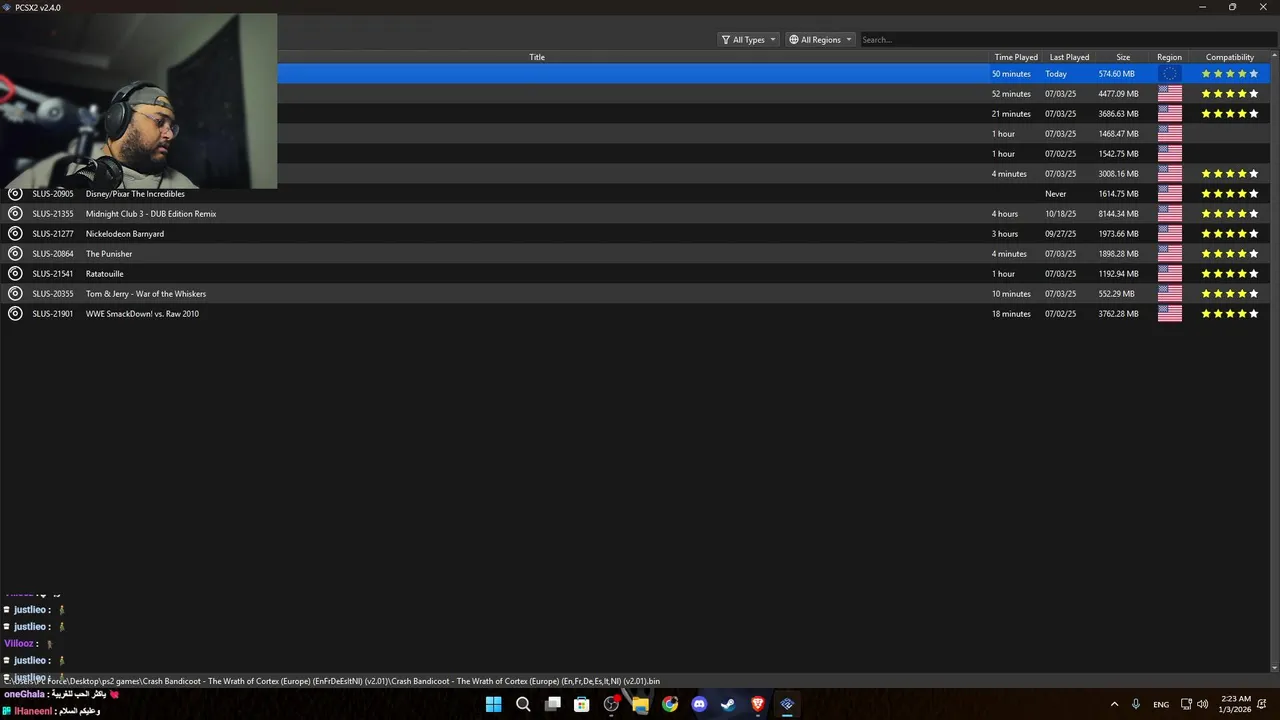Click the "Never" last played cell
Viewport: 1280px width, 720px height.
click(1056, 194)
